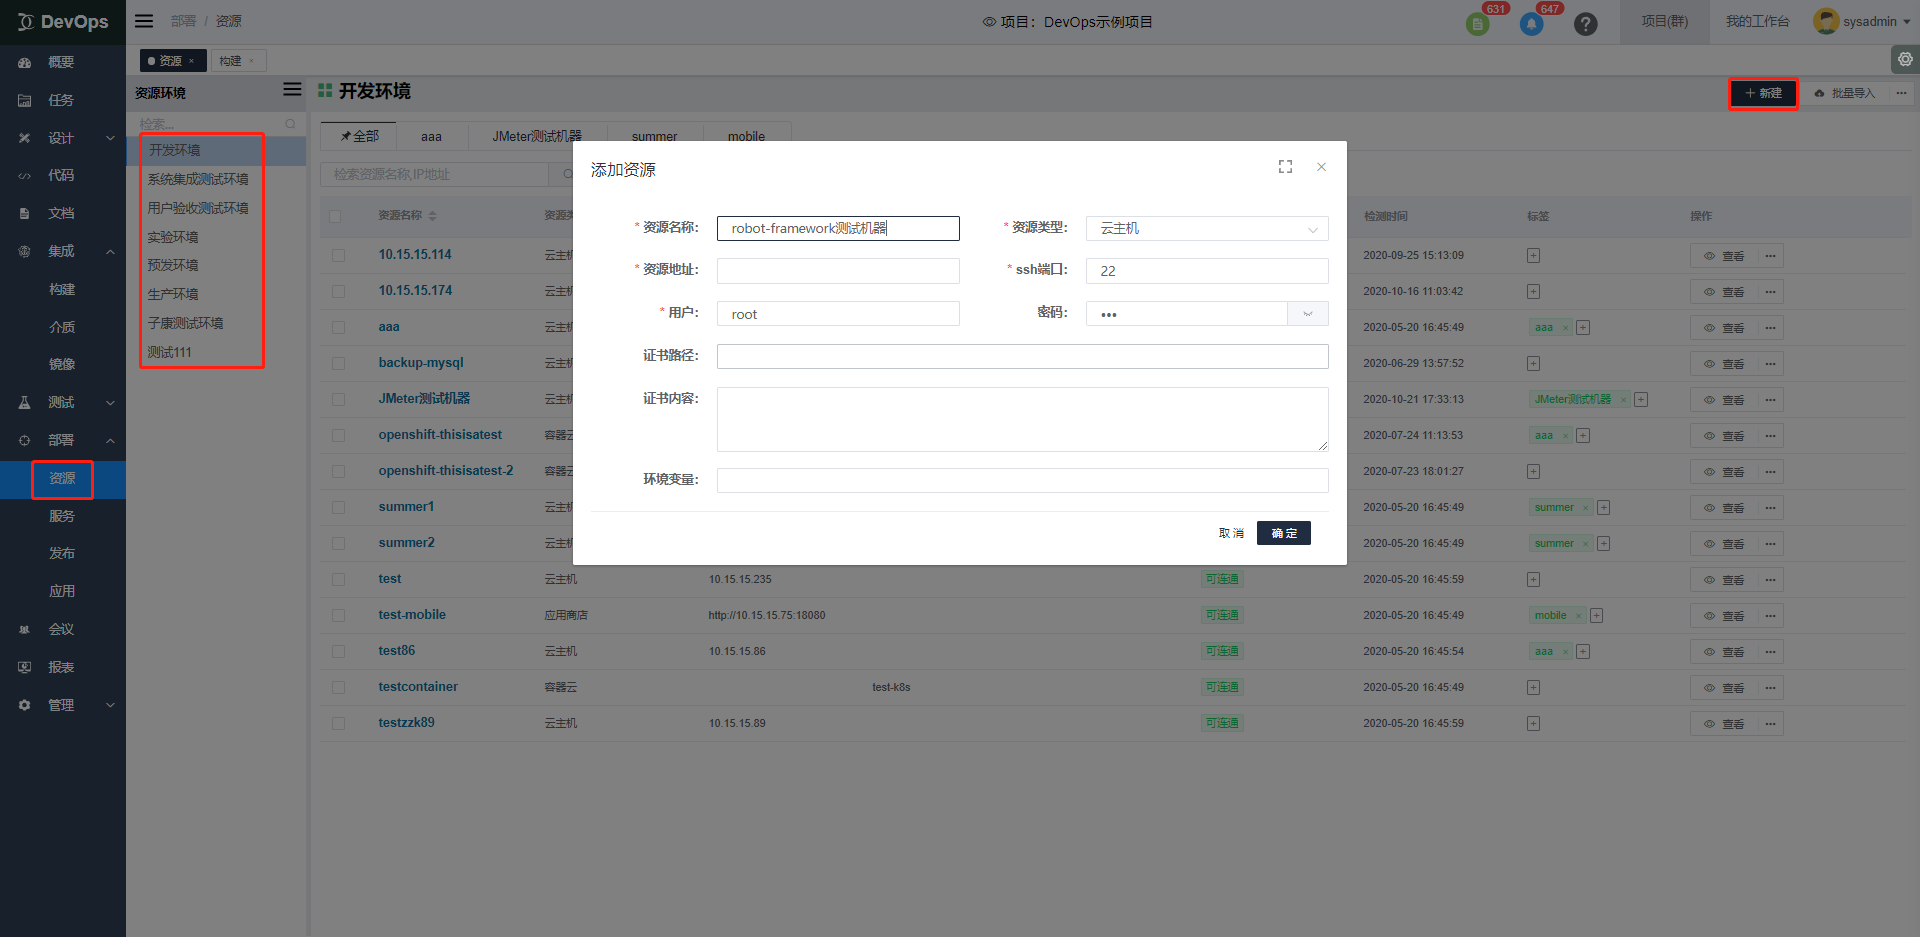Maximize the 添加资源 dialog
This screenshot has width=1920, height=937.
[x=1285, y=167]
